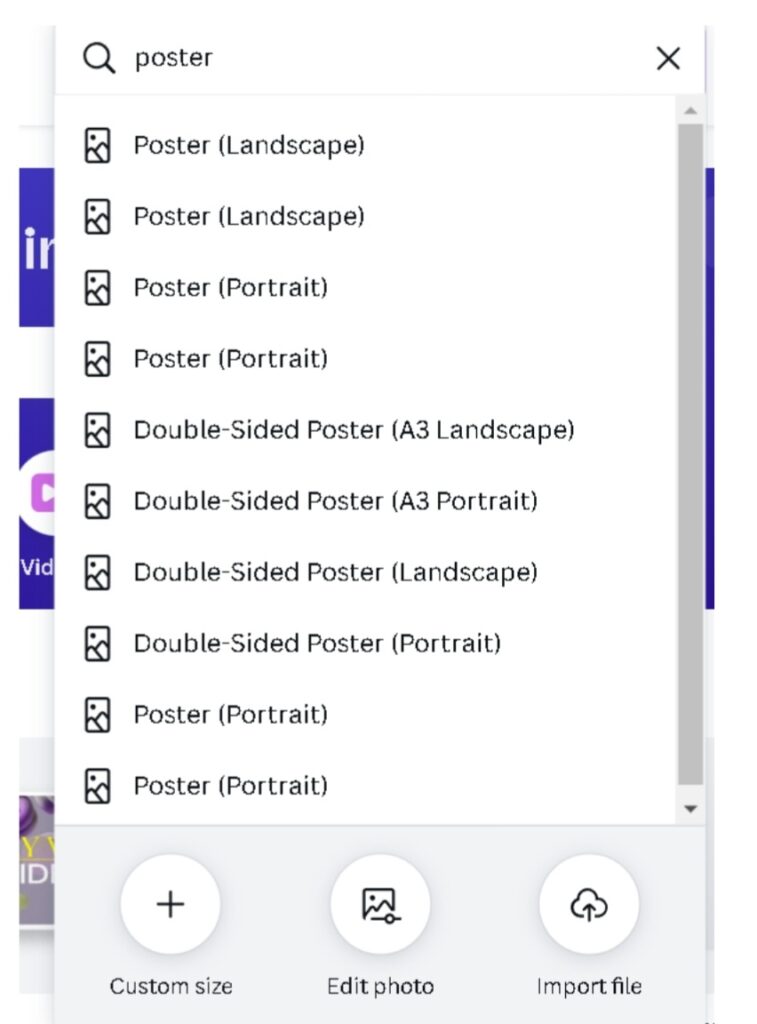Screen dimensions: 757x1024
Task: Click the Import file label
Action: pos(589,986)
